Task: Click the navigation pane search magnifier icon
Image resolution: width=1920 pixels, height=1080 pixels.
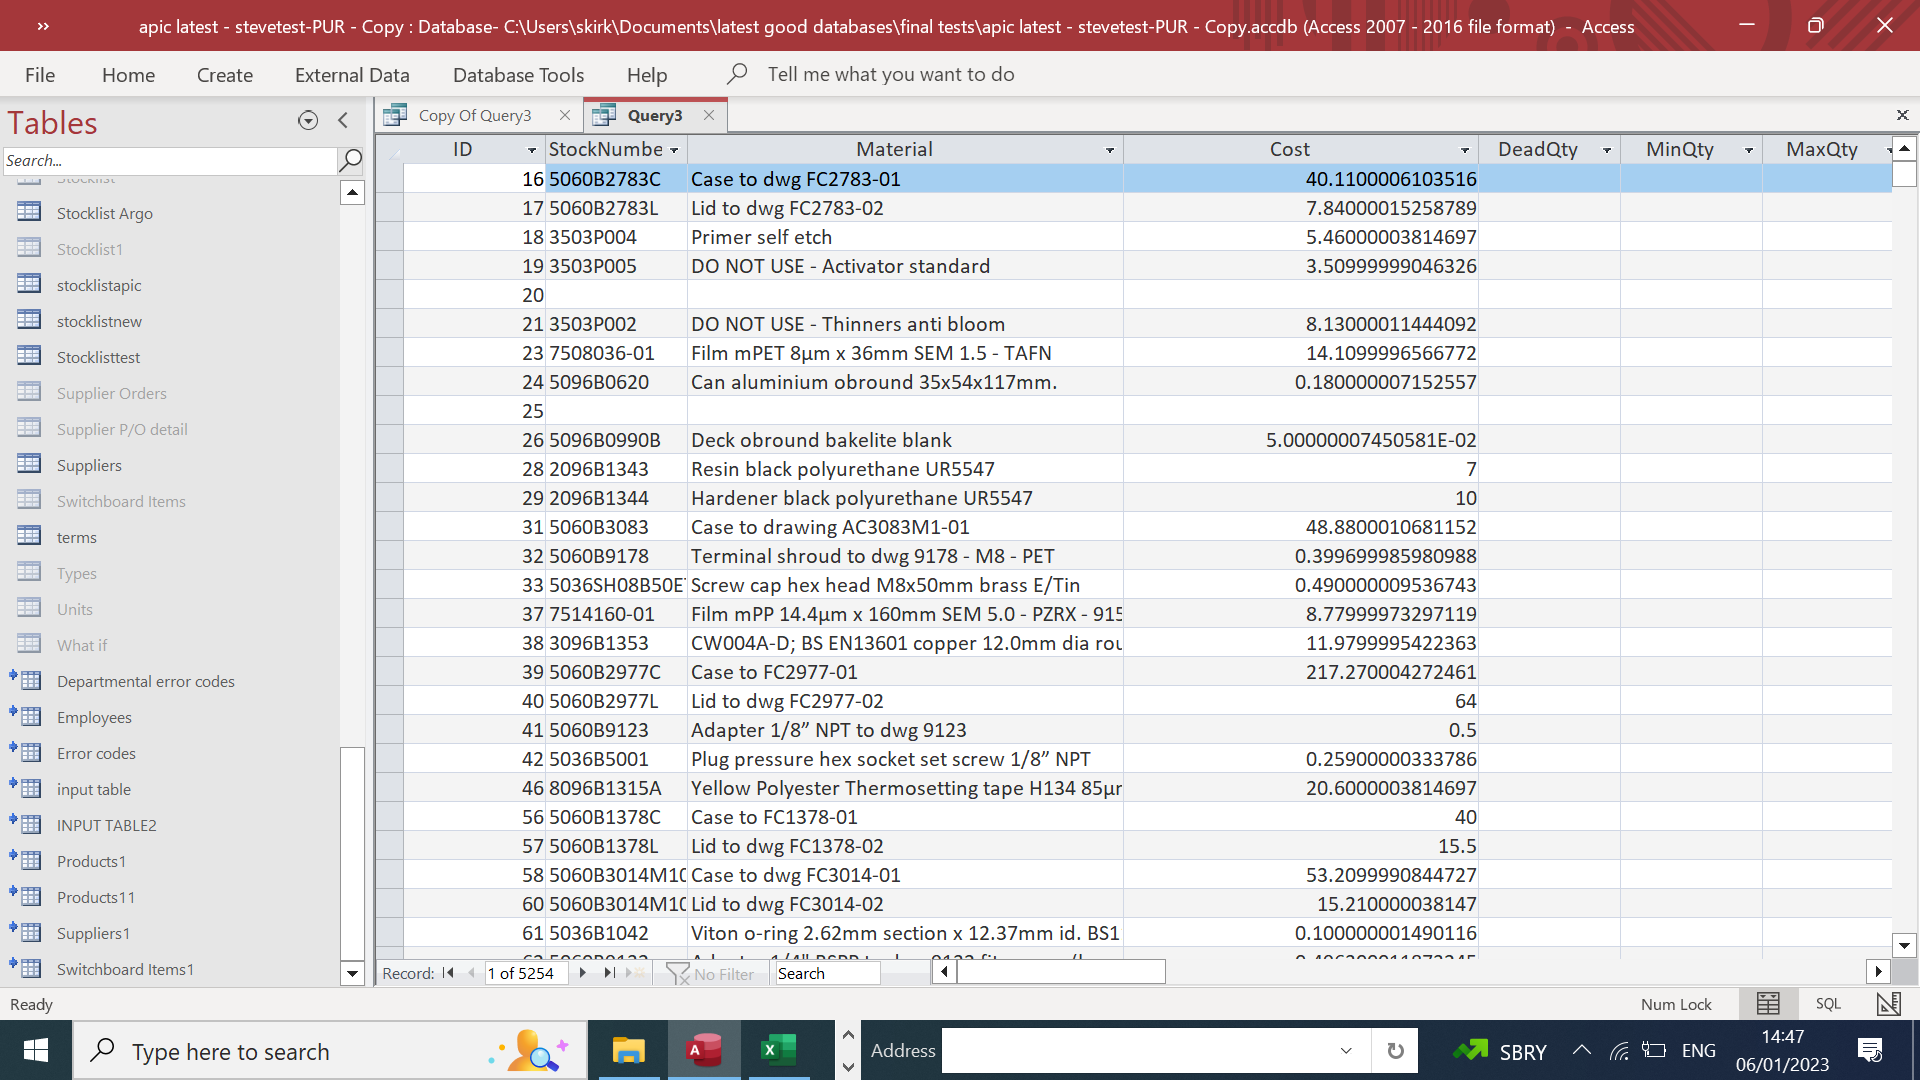Action: [x=351, y=160]
